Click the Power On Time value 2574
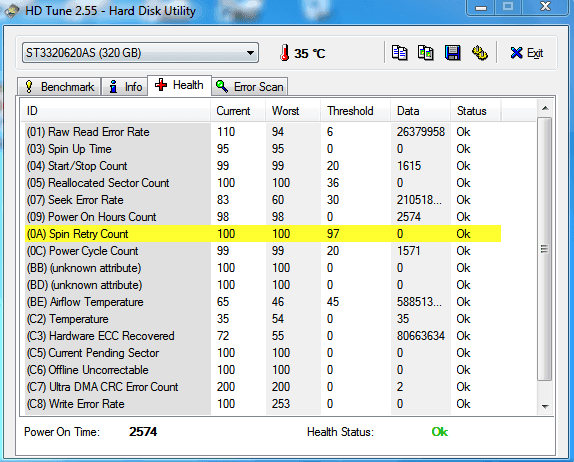574x462 pixels. tap(143, 432)
